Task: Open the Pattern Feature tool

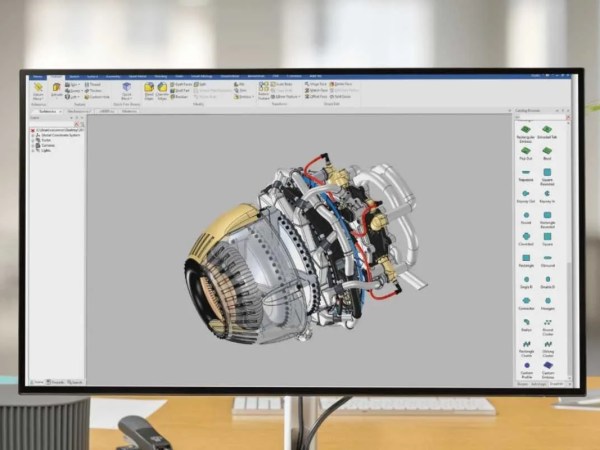Action: coord(264,91)
